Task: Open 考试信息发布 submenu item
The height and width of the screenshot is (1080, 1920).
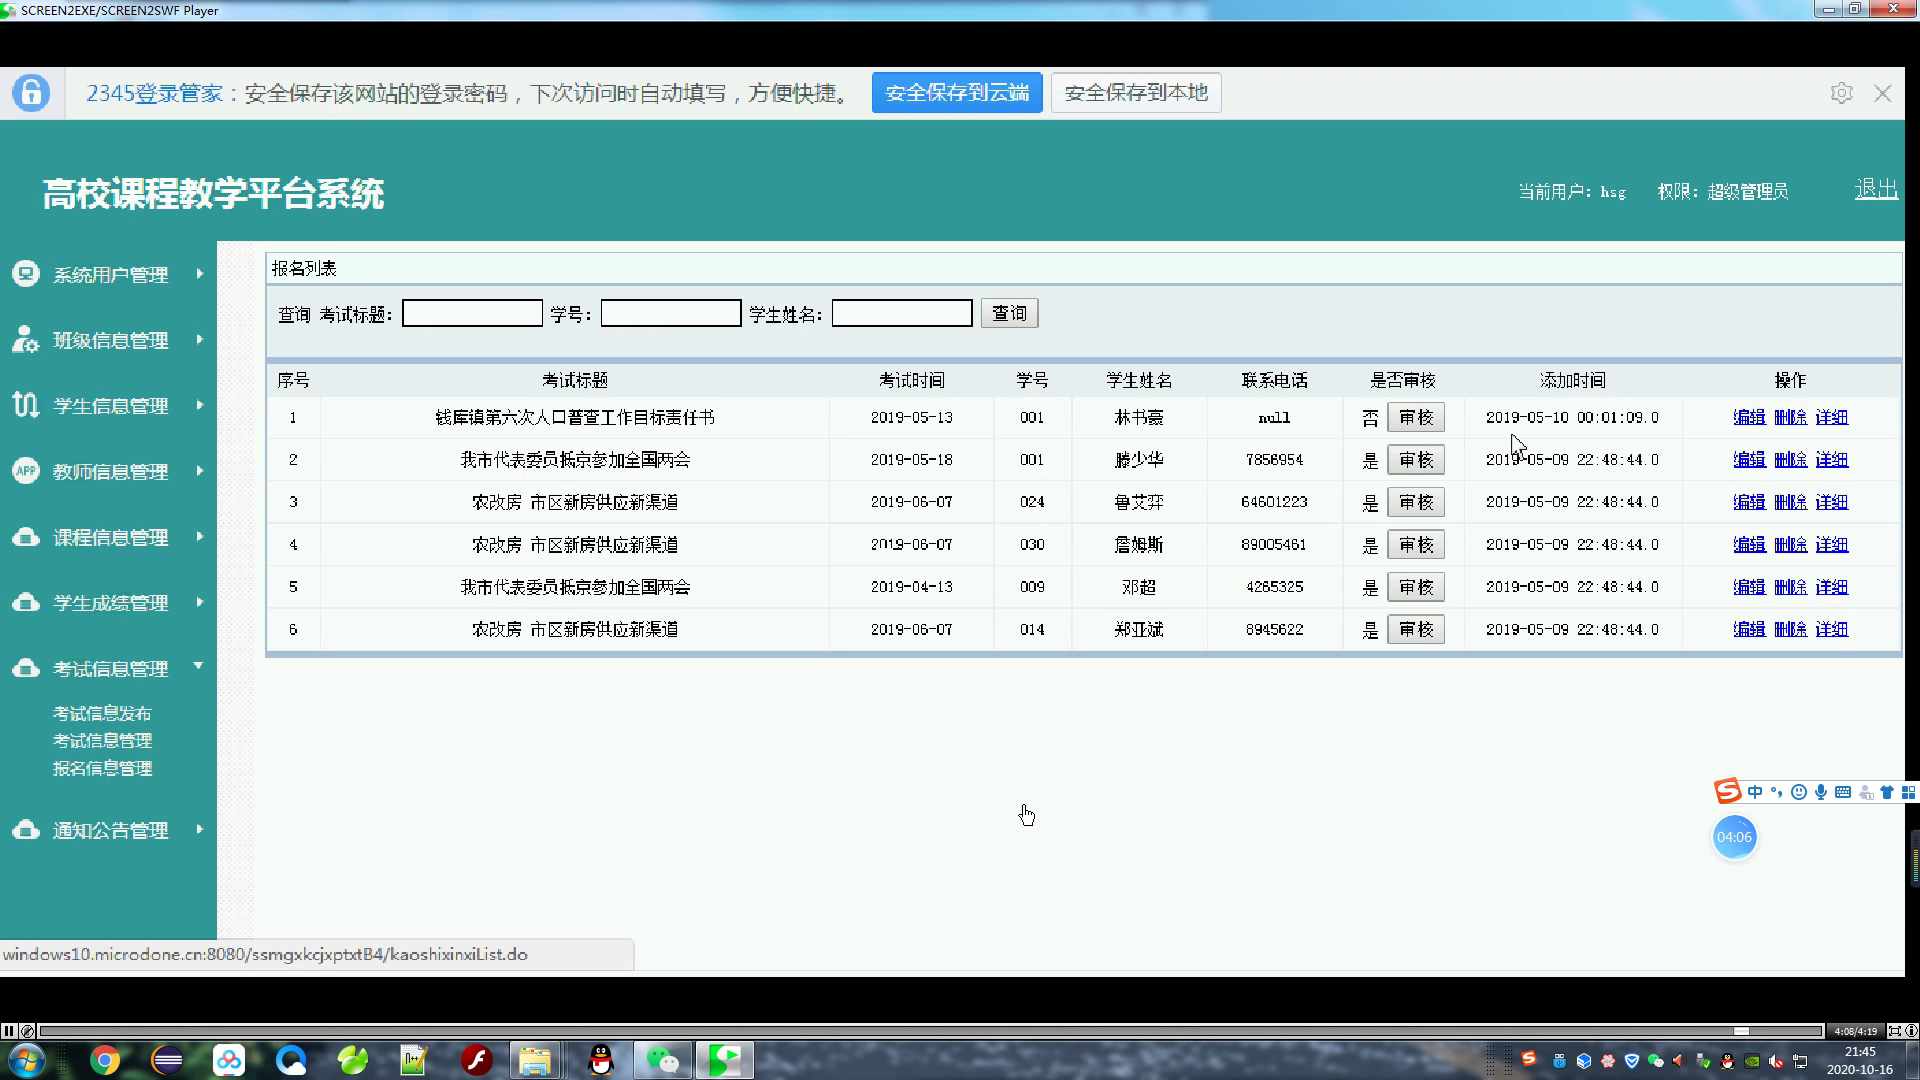Action: 102,713
